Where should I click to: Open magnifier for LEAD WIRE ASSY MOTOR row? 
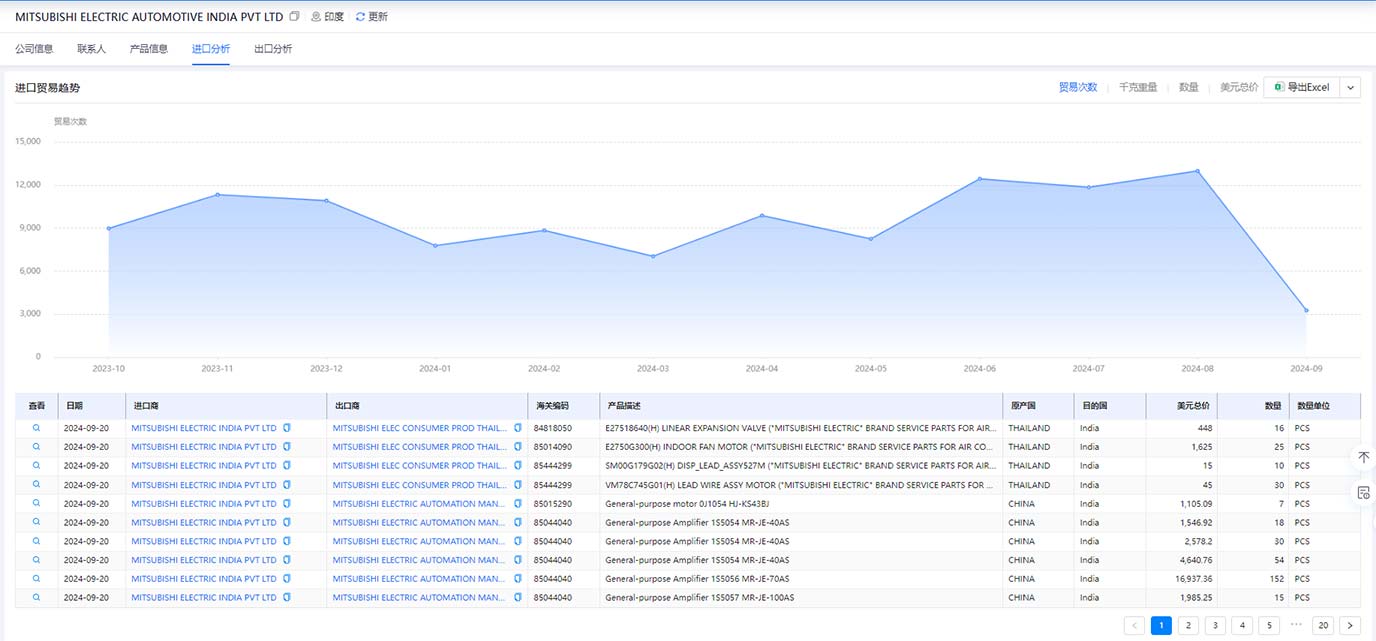pyautogui.click(x=36, y=484)
